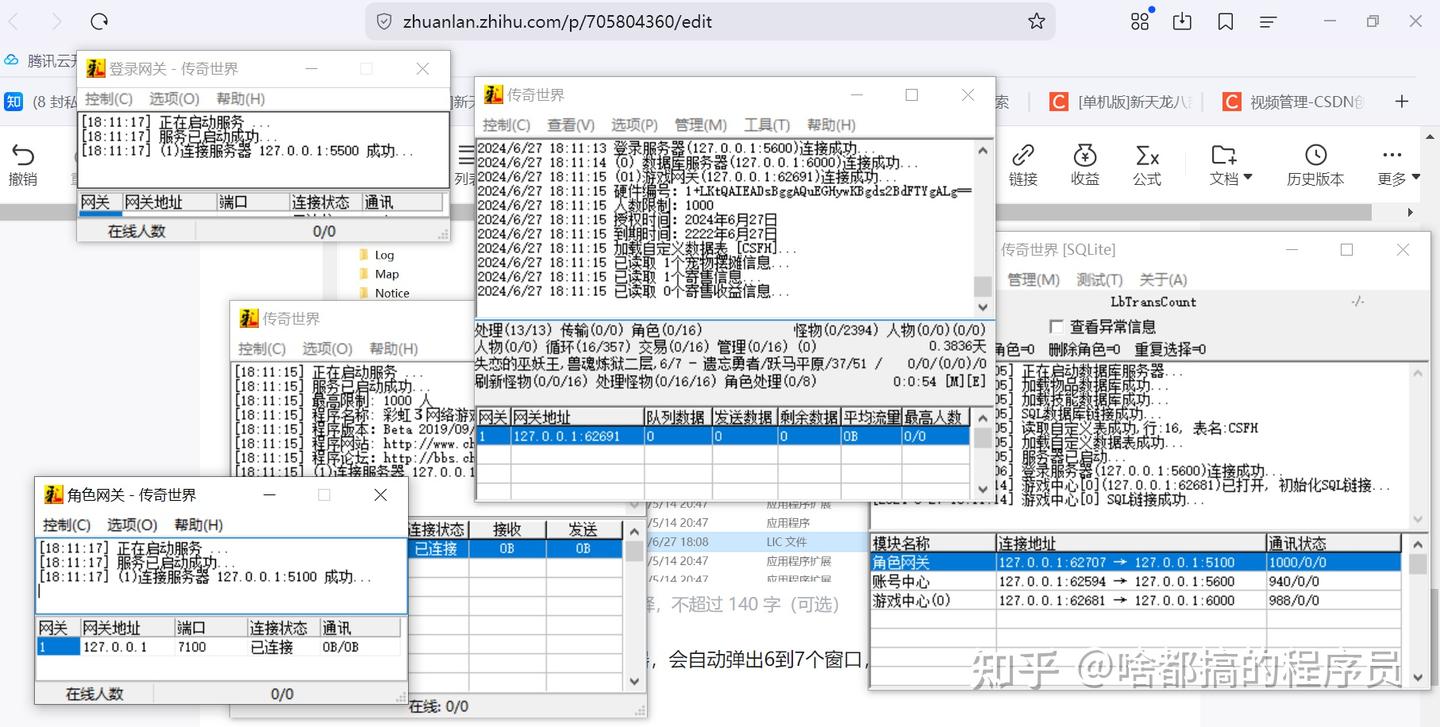The image size is (1440, 727).
Task: Click the 接收 column header
Action: (507, 529)
